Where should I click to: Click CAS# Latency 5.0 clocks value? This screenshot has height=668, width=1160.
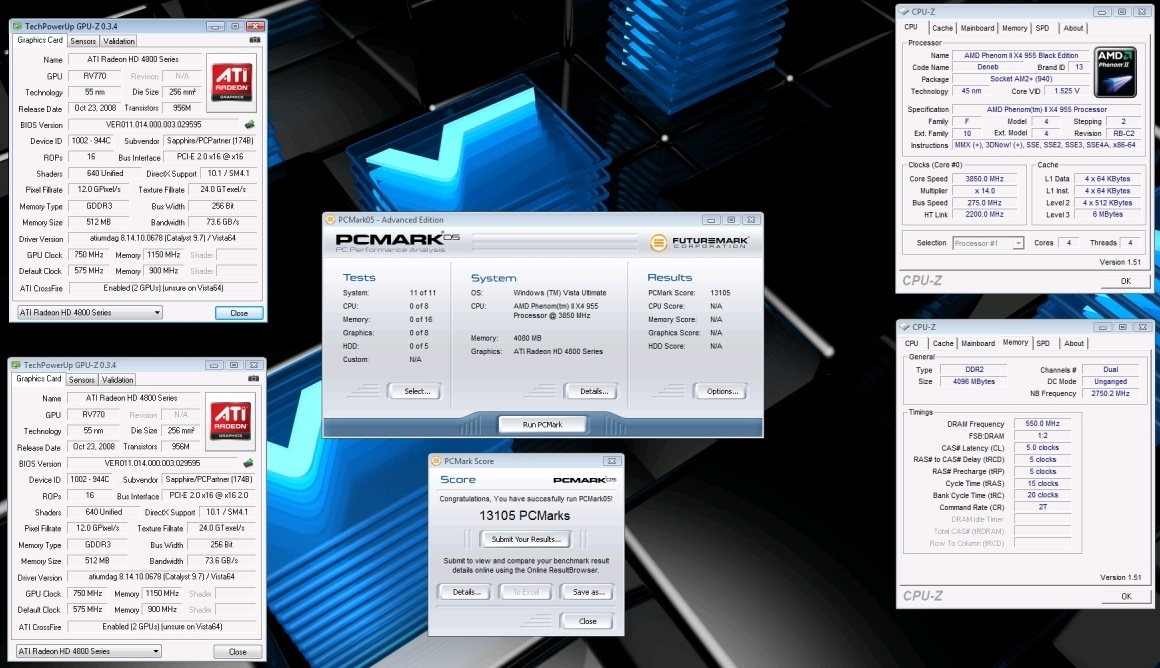pyautogui.click(x=1042, y=448)
